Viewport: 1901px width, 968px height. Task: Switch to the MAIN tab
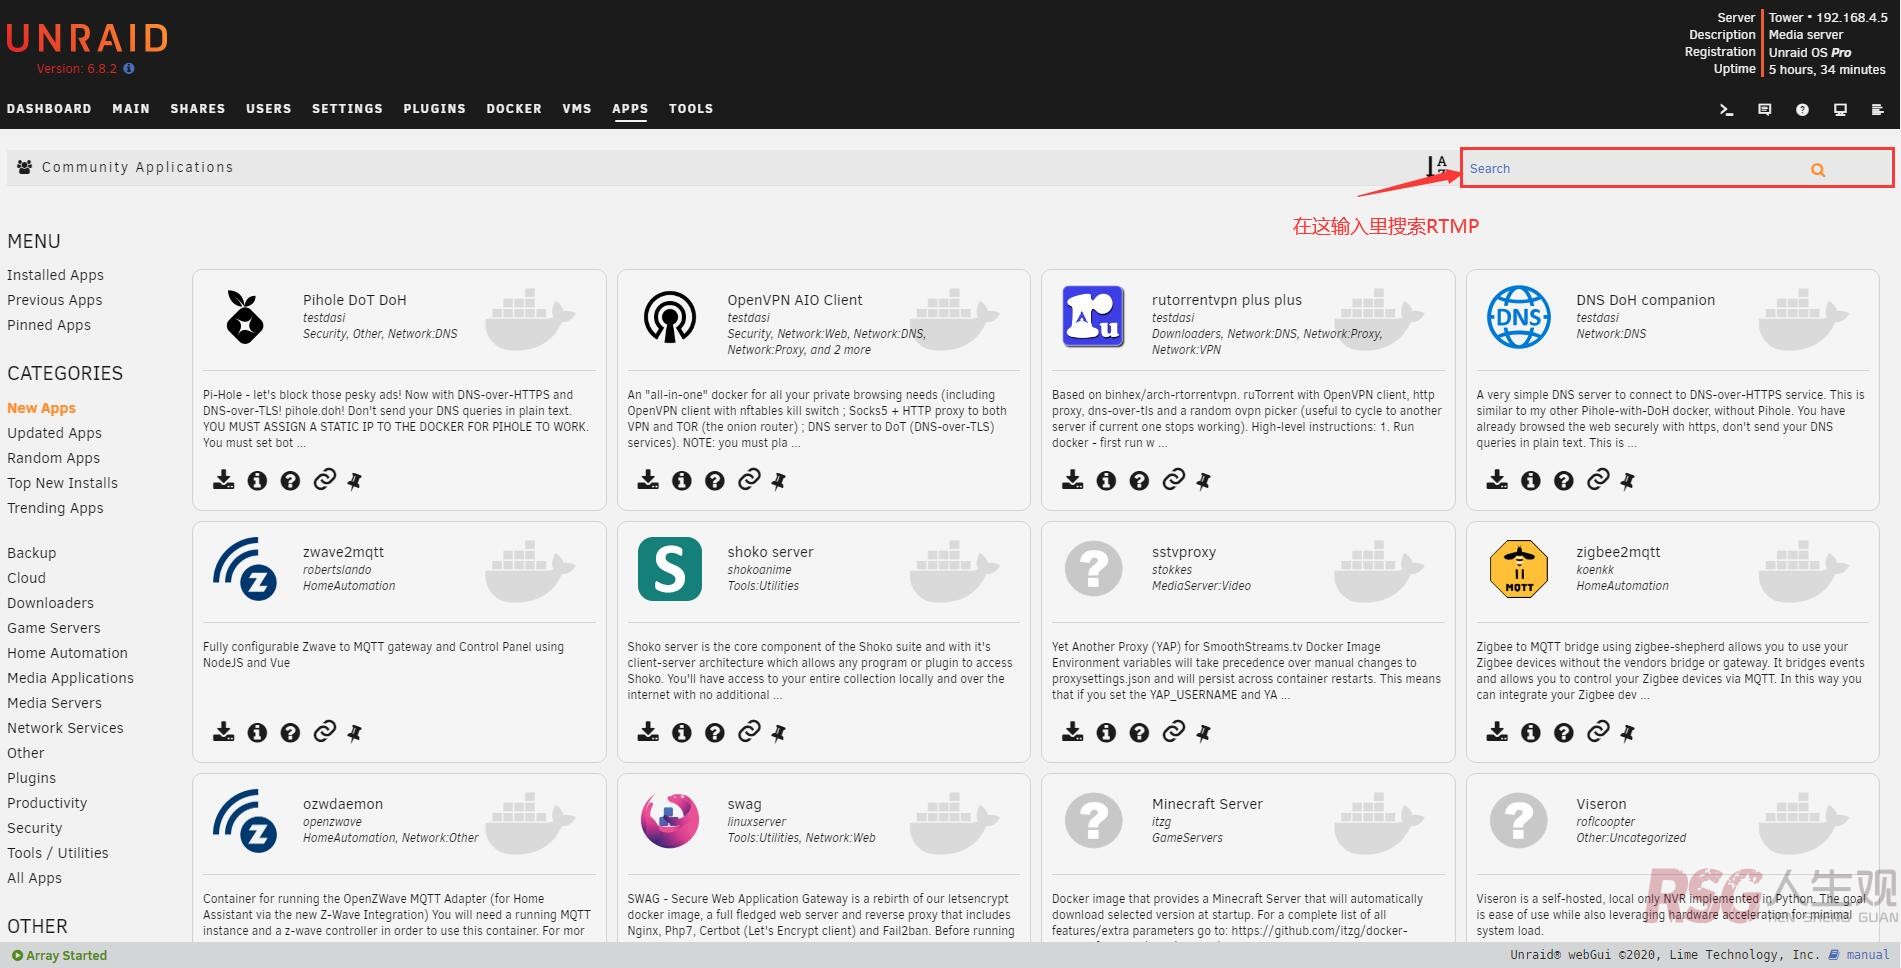click(x=131, y=109)
